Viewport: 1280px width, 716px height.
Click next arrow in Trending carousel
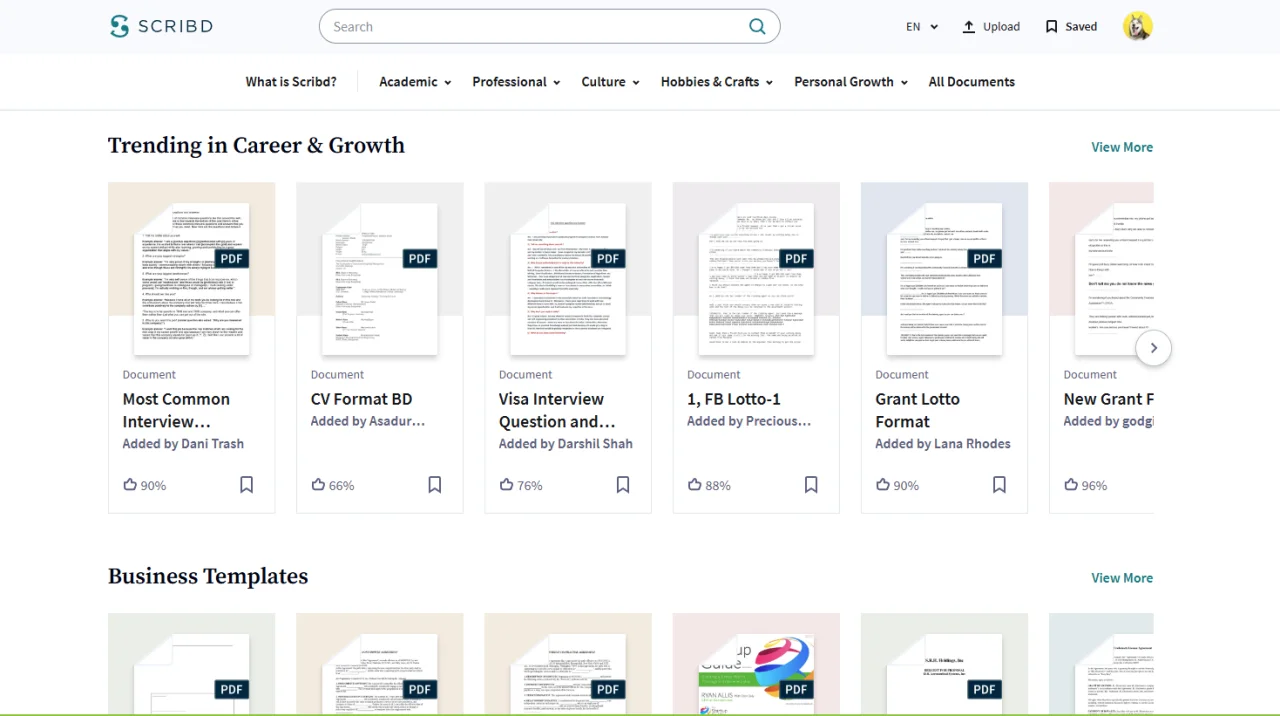click(x=1153, y=348)
